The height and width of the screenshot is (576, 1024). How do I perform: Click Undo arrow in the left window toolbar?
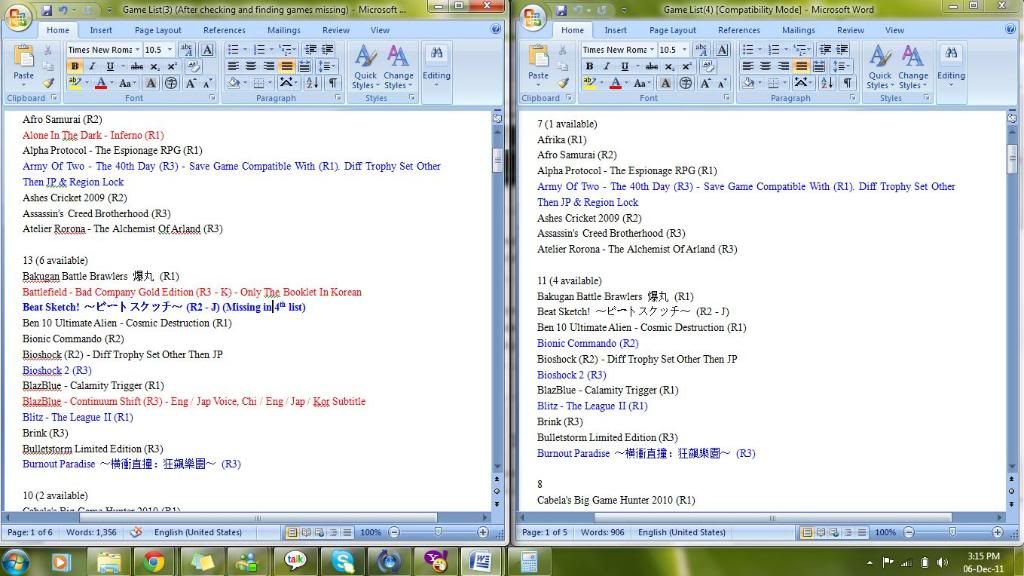[x=62, y=9]
